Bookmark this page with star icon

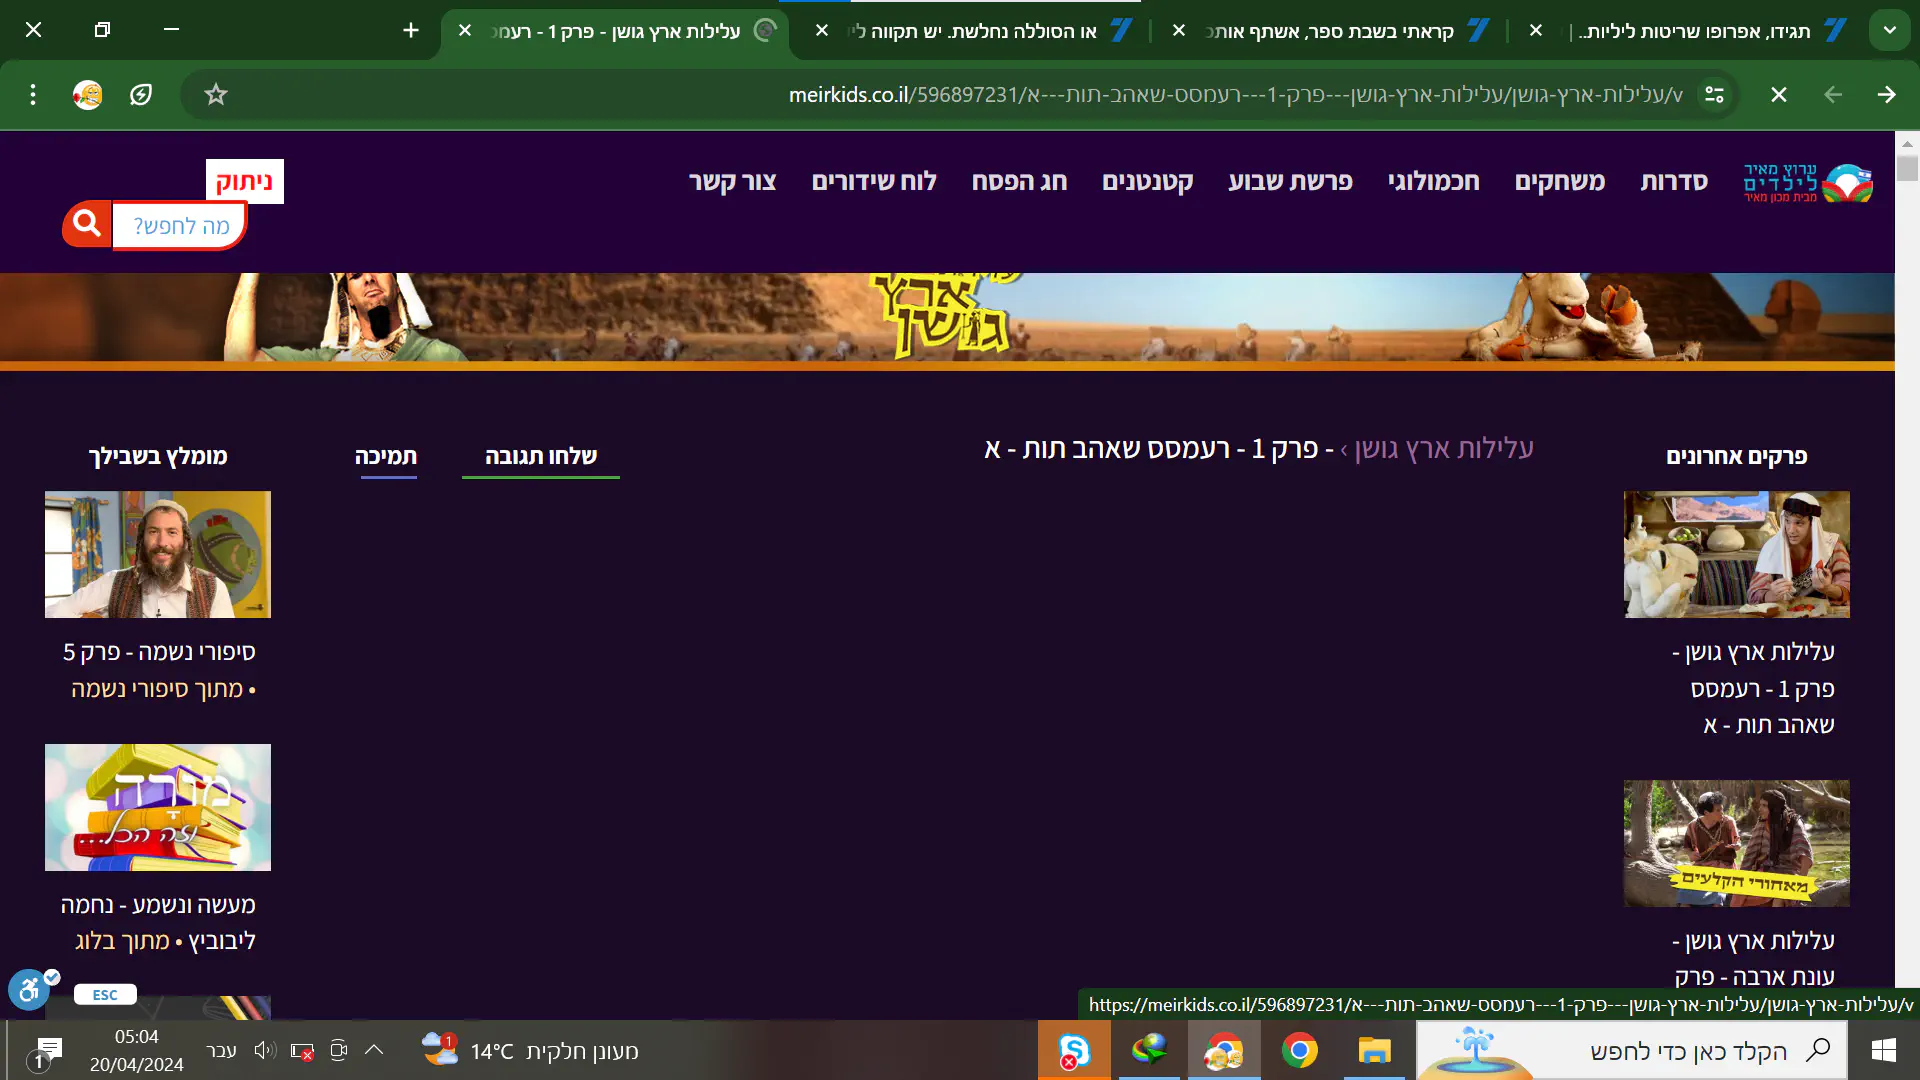pyautogui.click(x=216, y=95)
